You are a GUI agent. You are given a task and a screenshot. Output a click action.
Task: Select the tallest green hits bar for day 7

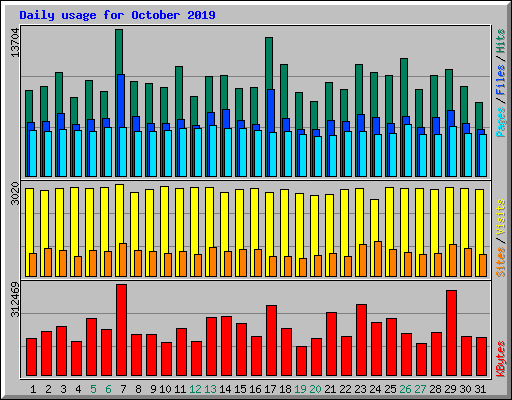pos(119,52)
